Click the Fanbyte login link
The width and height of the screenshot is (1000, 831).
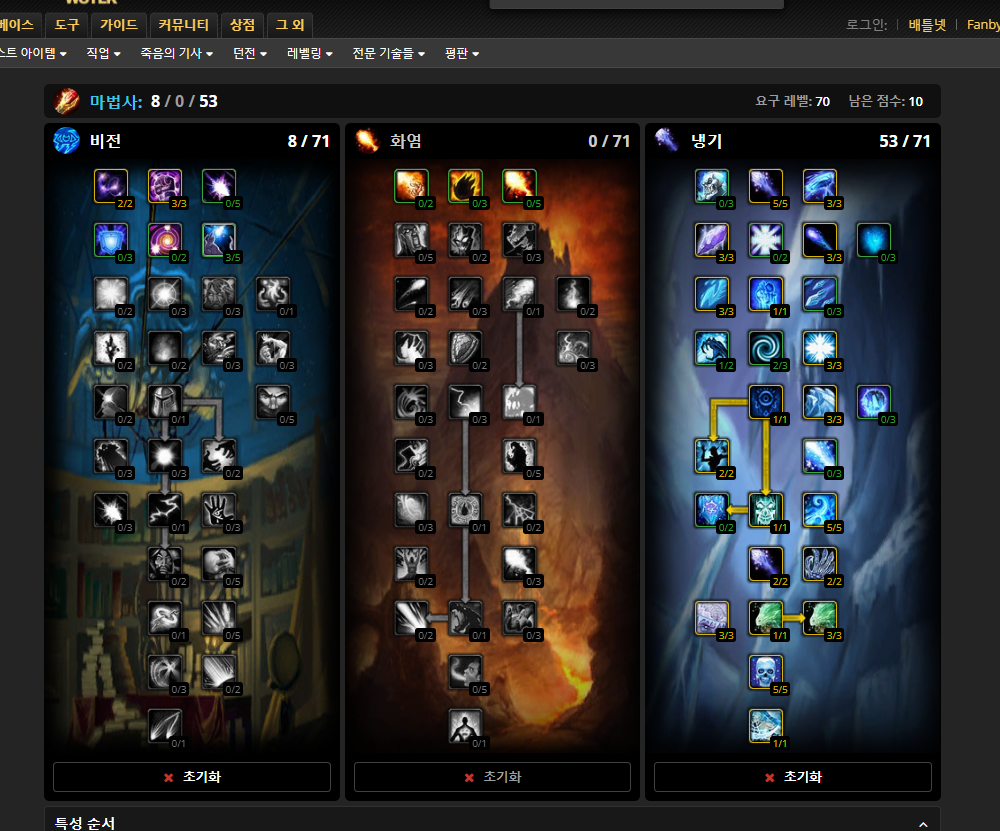tap(983, 25)
